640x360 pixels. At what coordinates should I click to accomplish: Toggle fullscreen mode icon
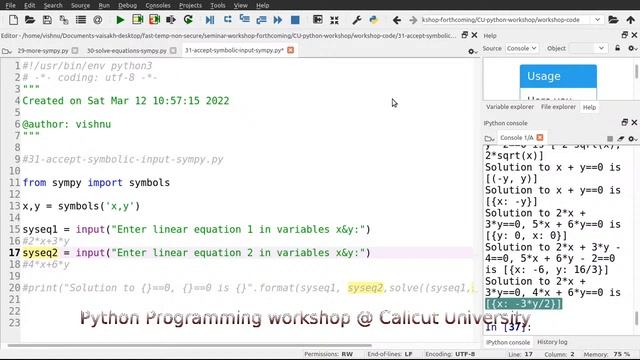point(334,20)
